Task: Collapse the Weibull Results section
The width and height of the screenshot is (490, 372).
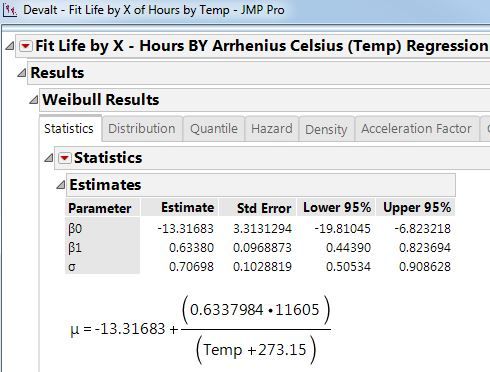Action: pos(33,99)
